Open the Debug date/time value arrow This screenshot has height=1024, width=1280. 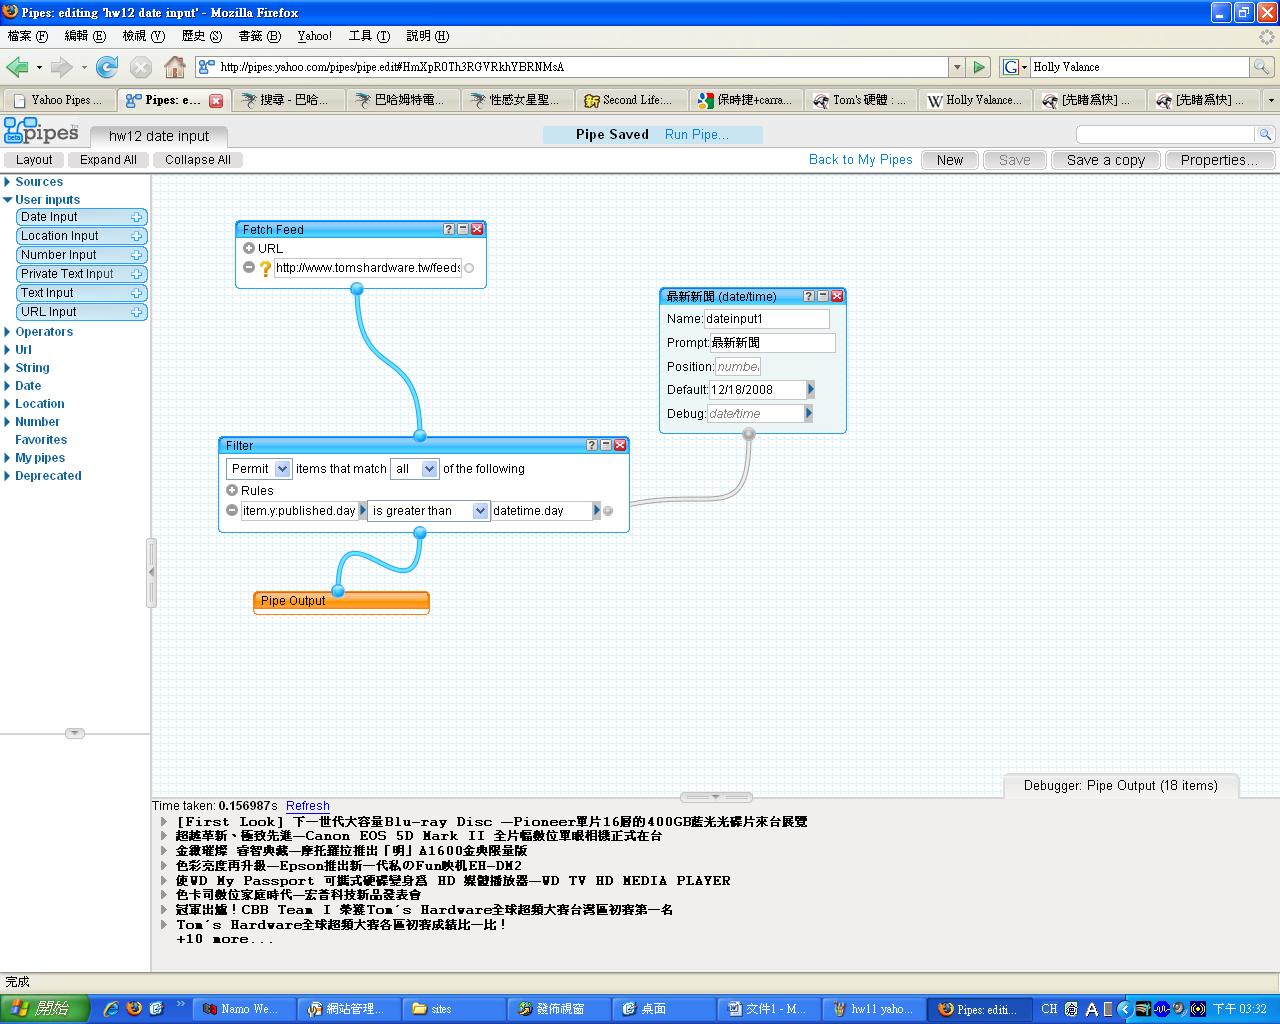(x=808, y=413)
